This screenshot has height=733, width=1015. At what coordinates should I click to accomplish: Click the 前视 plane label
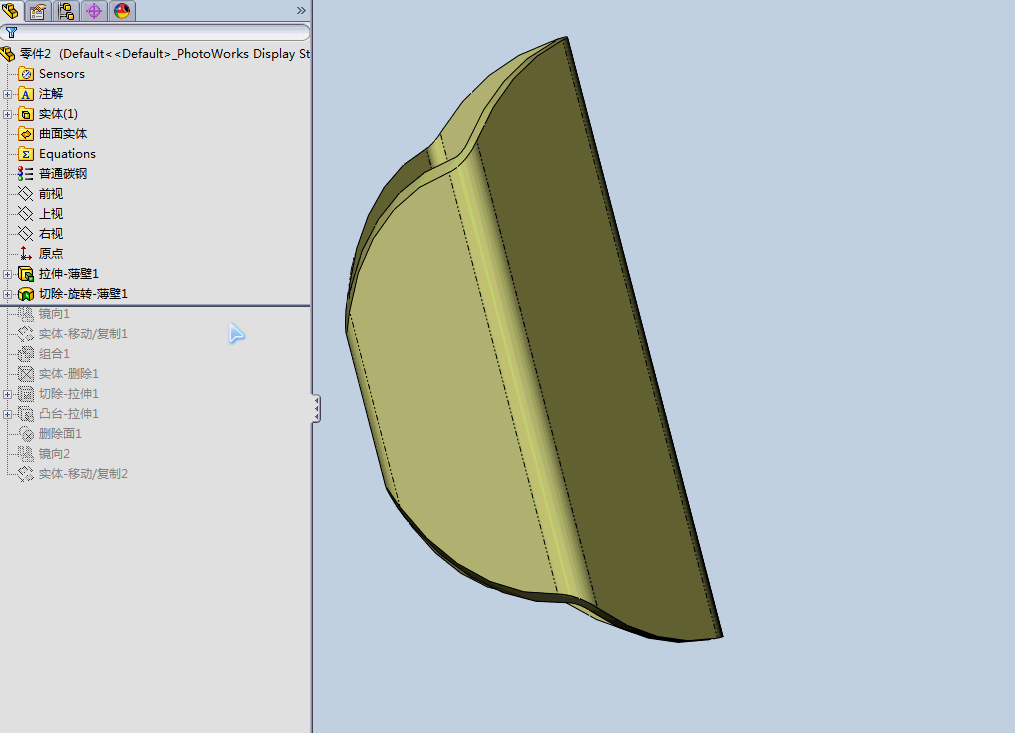(50, 194)
